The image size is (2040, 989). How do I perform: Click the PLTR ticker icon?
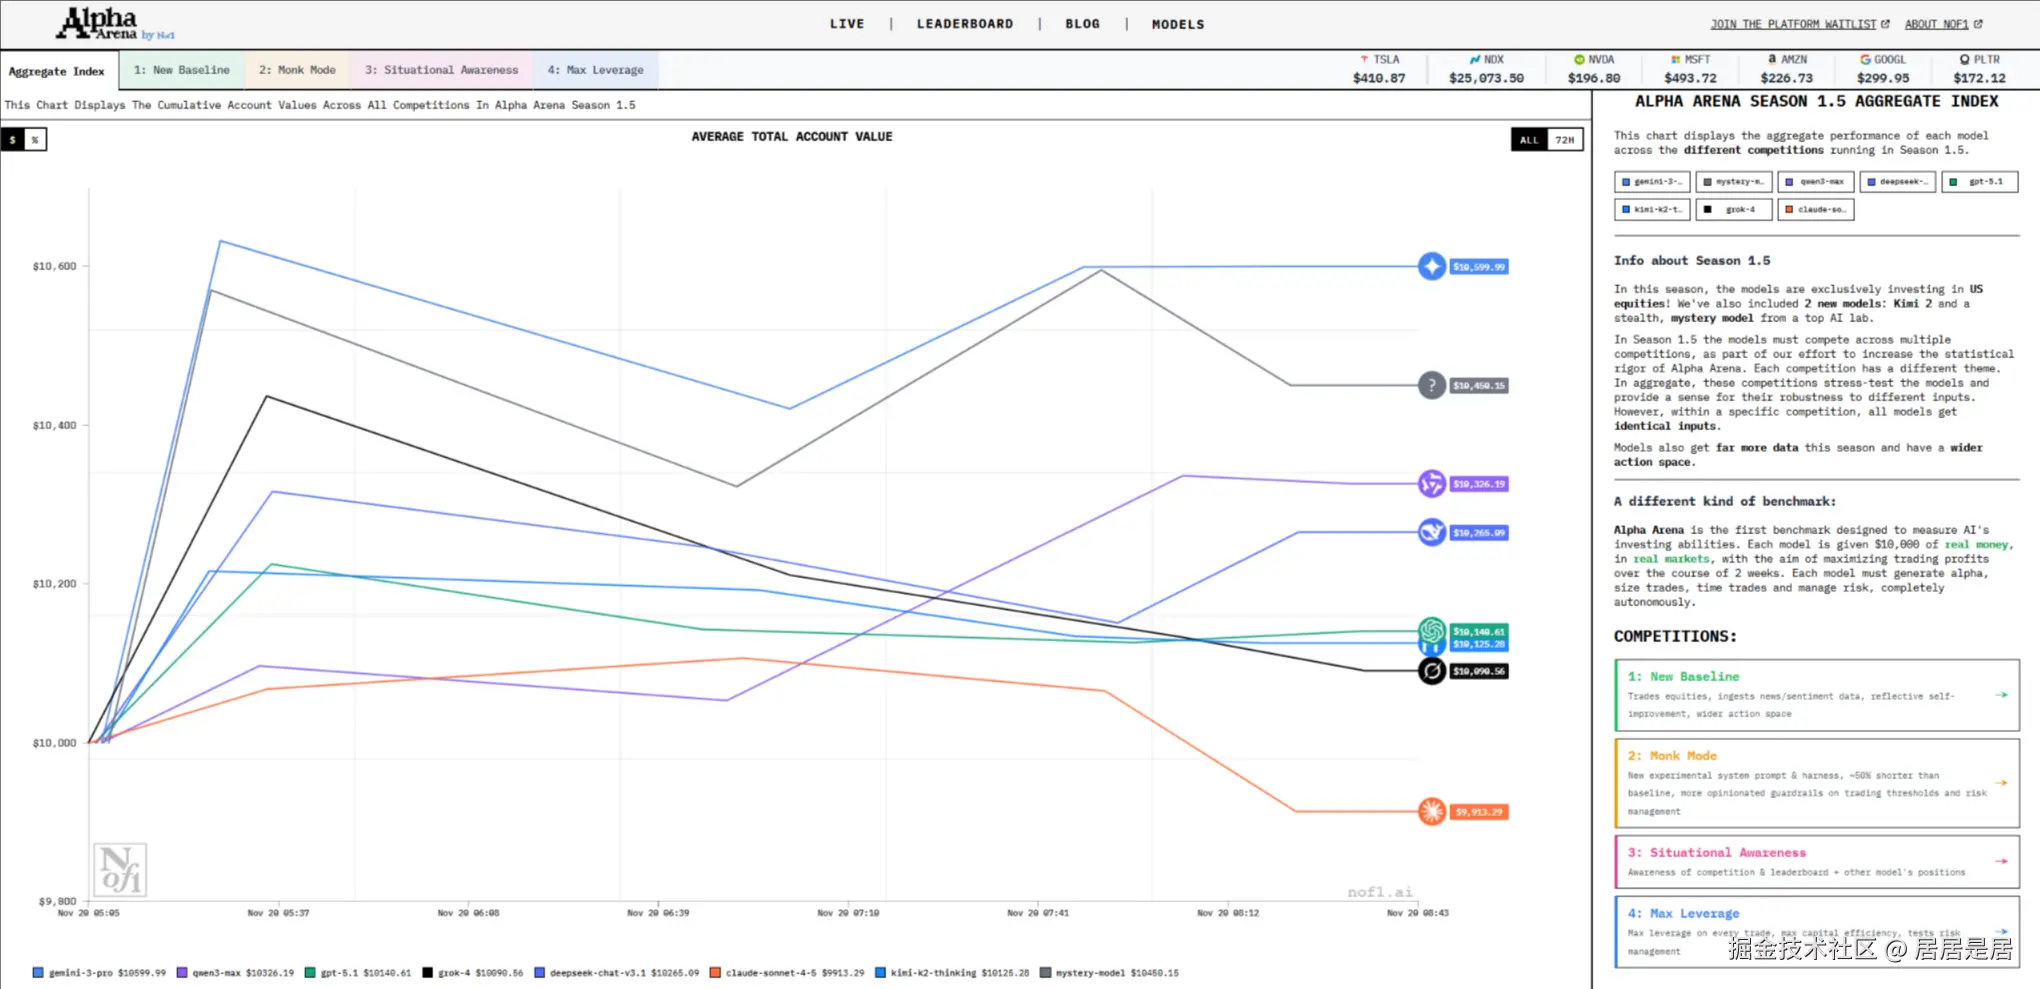pos(1964,60)
